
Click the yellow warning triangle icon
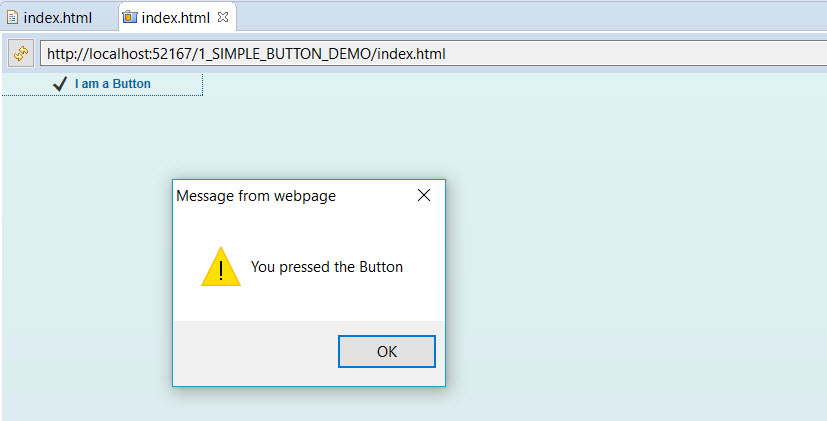coord(220,267)
